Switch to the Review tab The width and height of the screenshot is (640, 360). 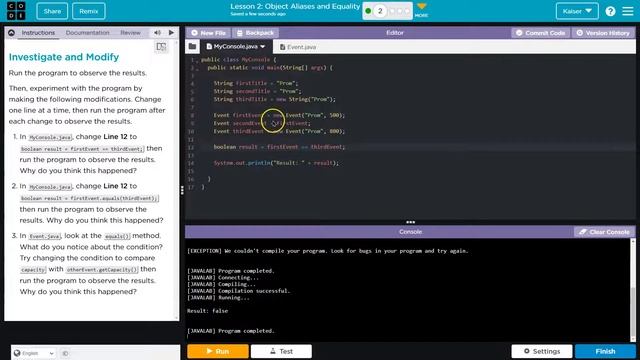point(130,33)
